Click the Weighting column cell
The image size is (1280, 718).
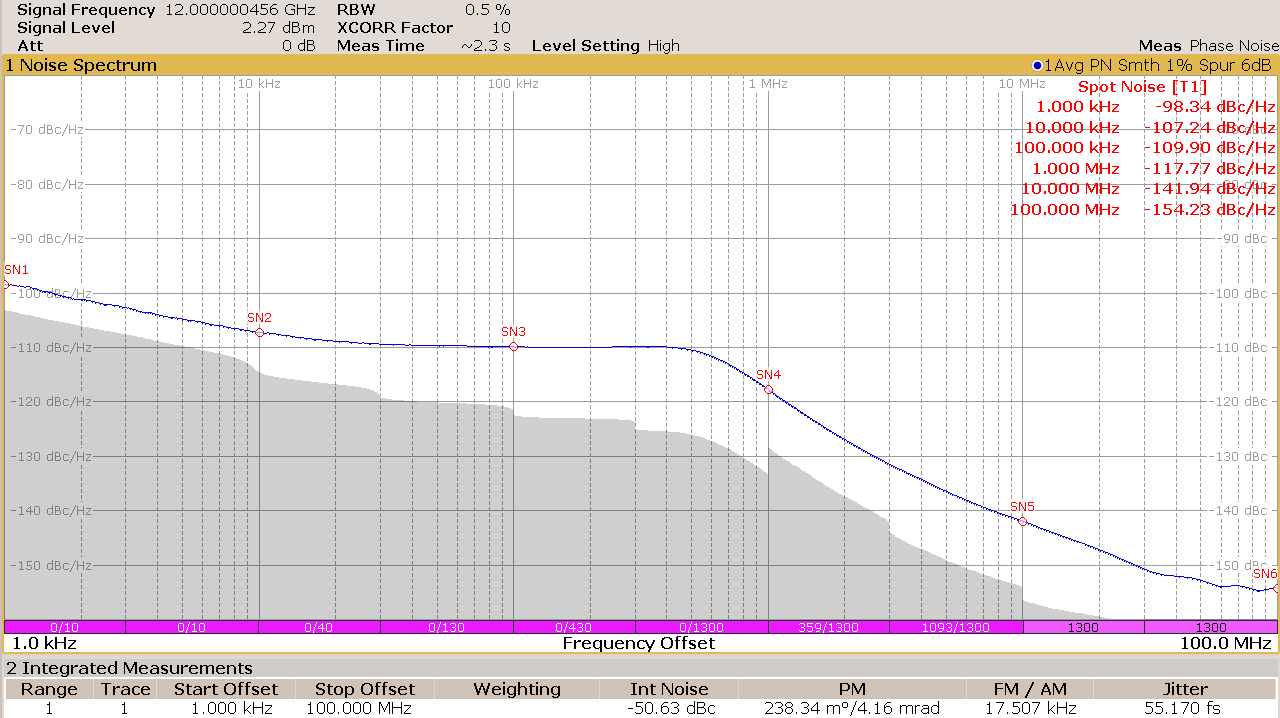[x=516, y=708]
